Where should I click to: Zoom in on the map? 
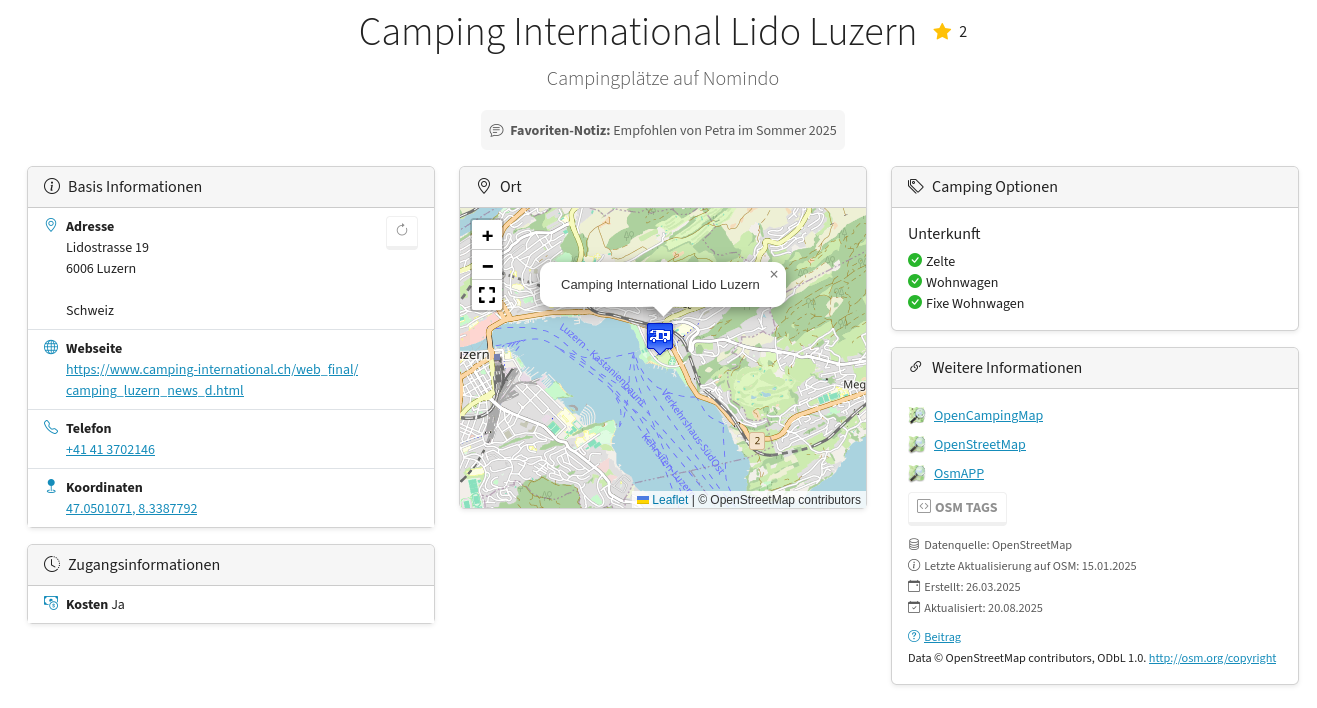(x=487, y=236)
